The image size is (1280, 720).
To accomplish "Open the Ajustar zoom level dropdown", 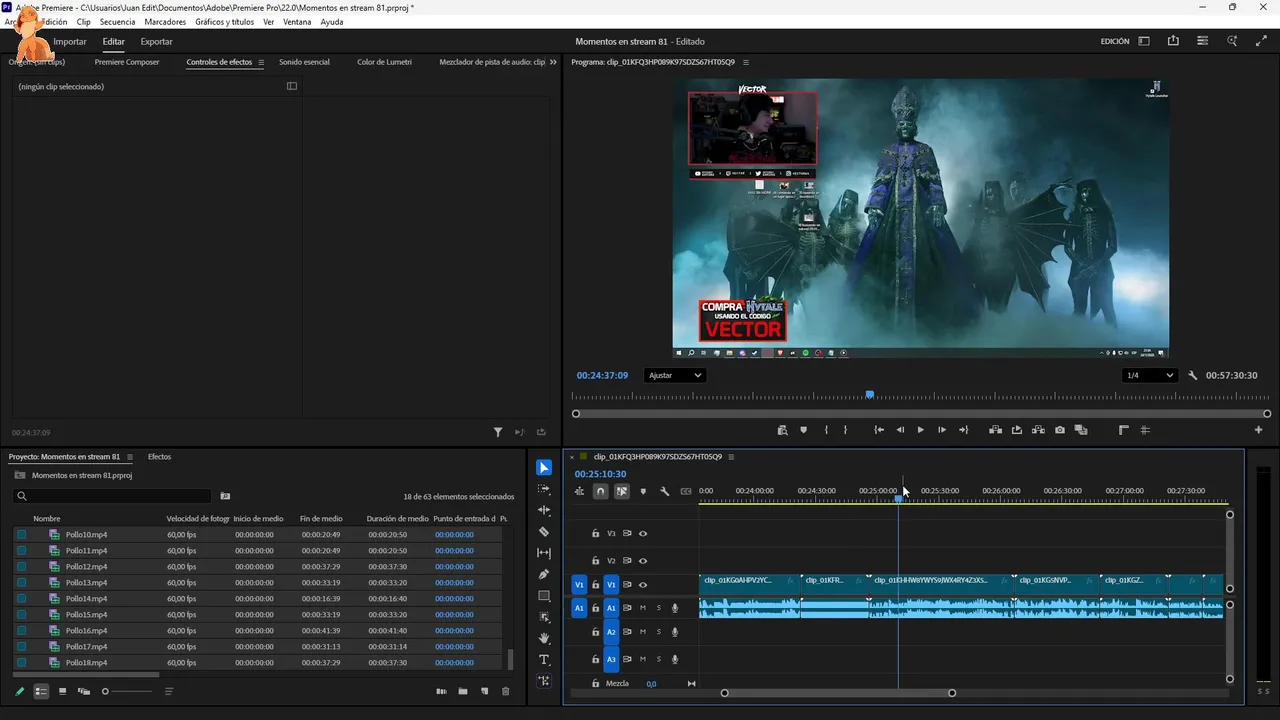I will pos(675,376).
